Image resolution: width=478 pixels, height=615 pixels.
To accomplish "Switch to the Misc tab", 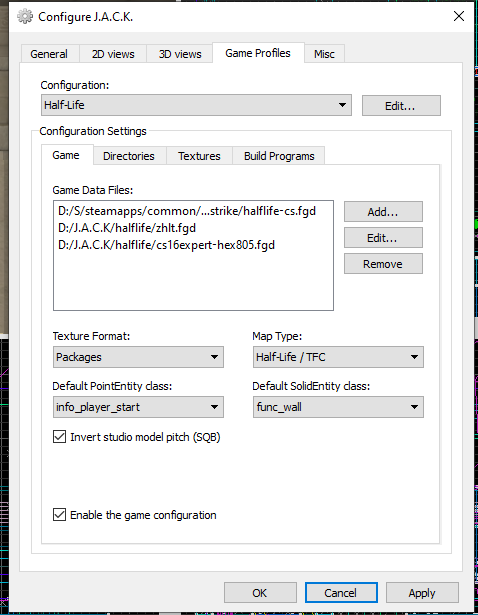I will coord(324,54).
